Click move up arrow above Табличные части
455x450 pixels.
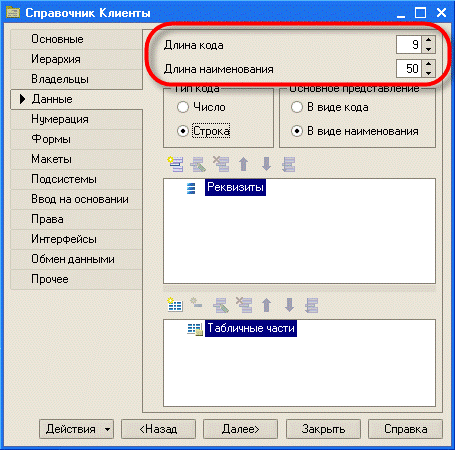266,305
